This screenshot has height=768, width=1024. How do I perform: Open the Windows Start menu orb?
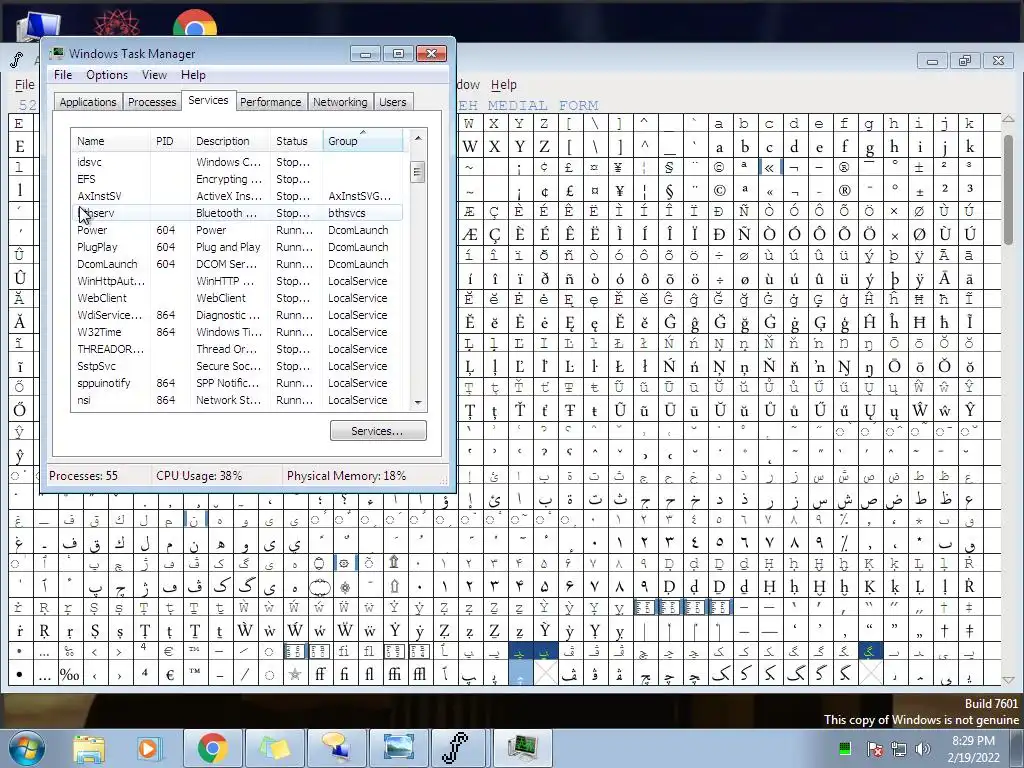27,748
